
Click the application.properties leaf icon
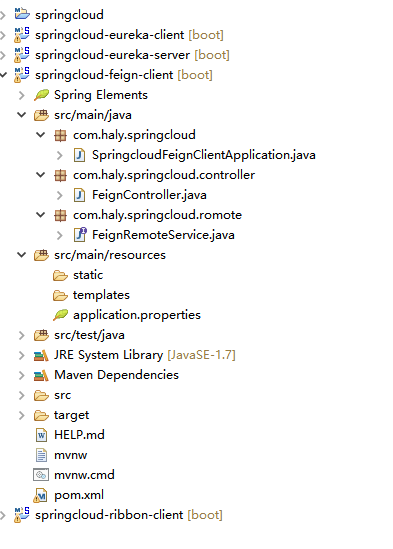click(x=60, y=315)
